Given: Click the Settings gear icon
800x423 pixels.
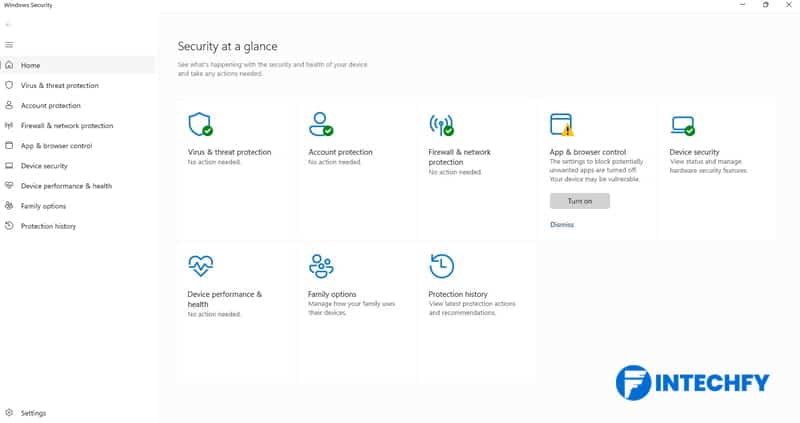Looking at the screenshot, I should pos(9,413).
